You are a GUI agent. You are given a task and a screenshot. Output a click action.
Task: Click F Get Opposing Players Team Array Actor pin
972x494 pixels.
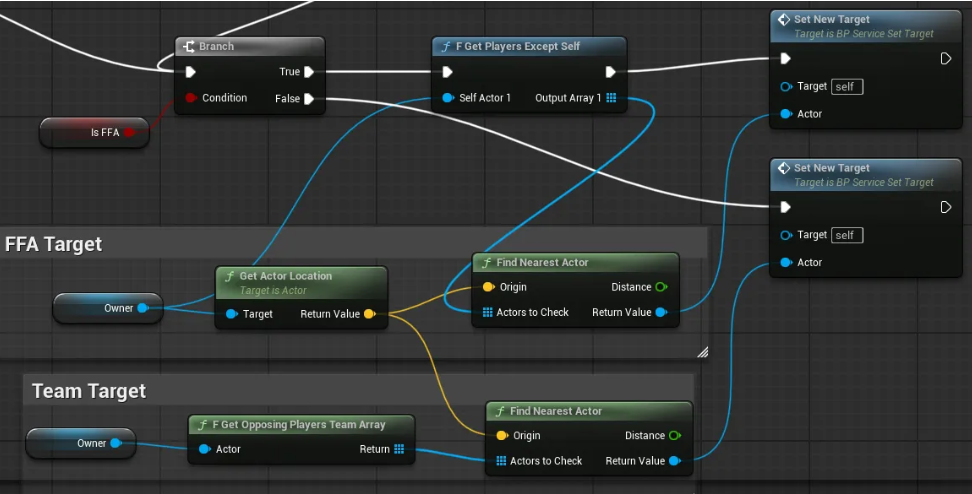[x=205, y=449]
